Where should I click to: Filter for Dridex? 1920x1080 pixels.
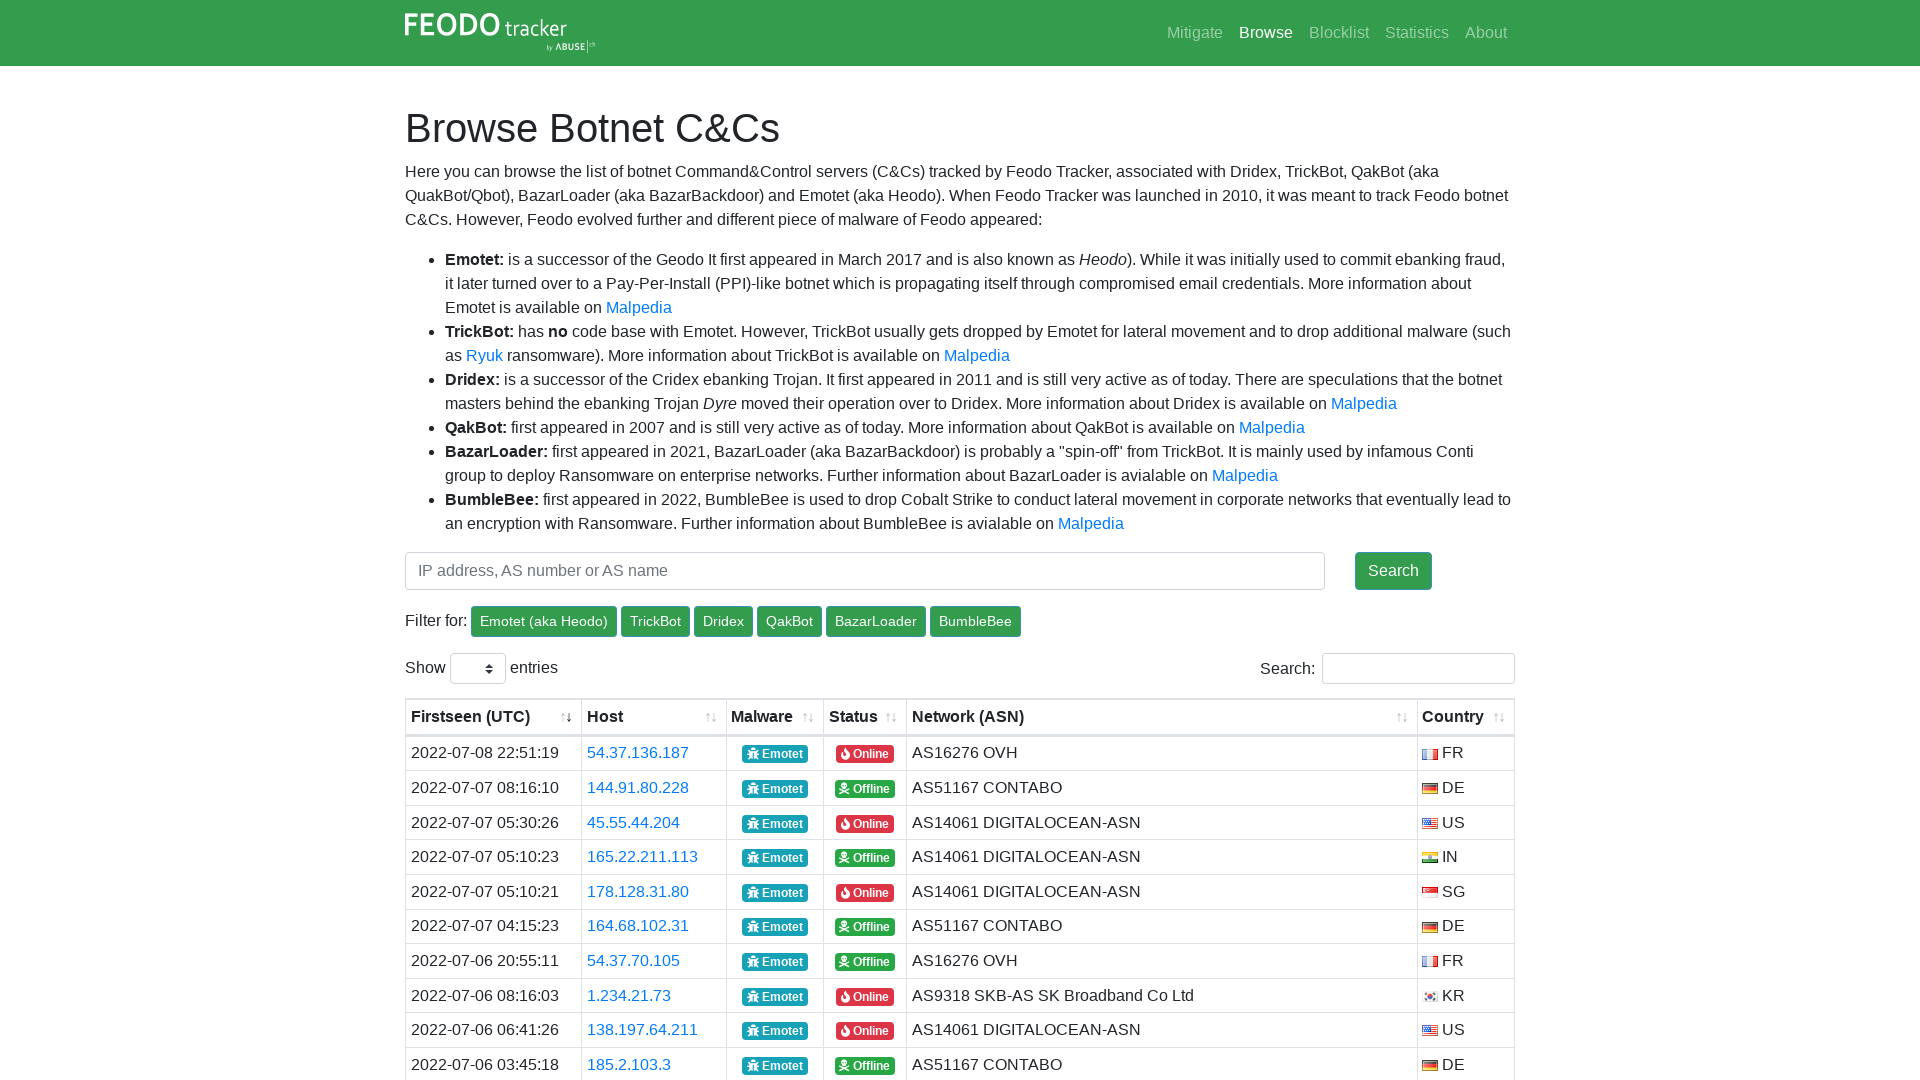[x=723, y=622]
